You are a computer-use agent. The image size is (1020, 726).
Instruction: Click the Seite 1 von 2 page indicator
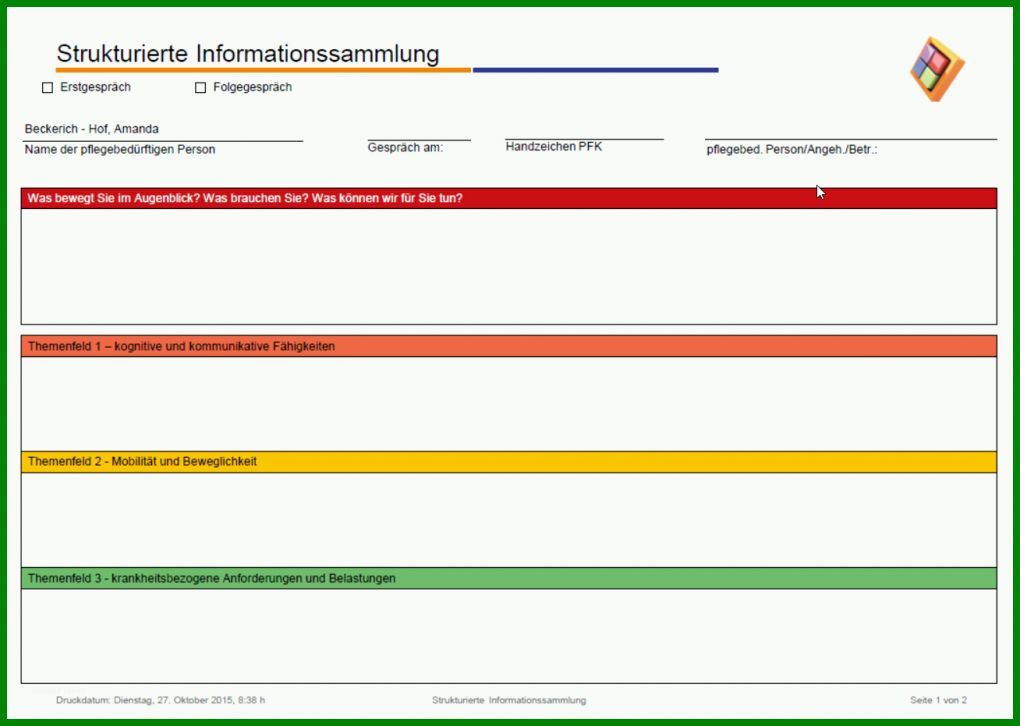(938, 700)
